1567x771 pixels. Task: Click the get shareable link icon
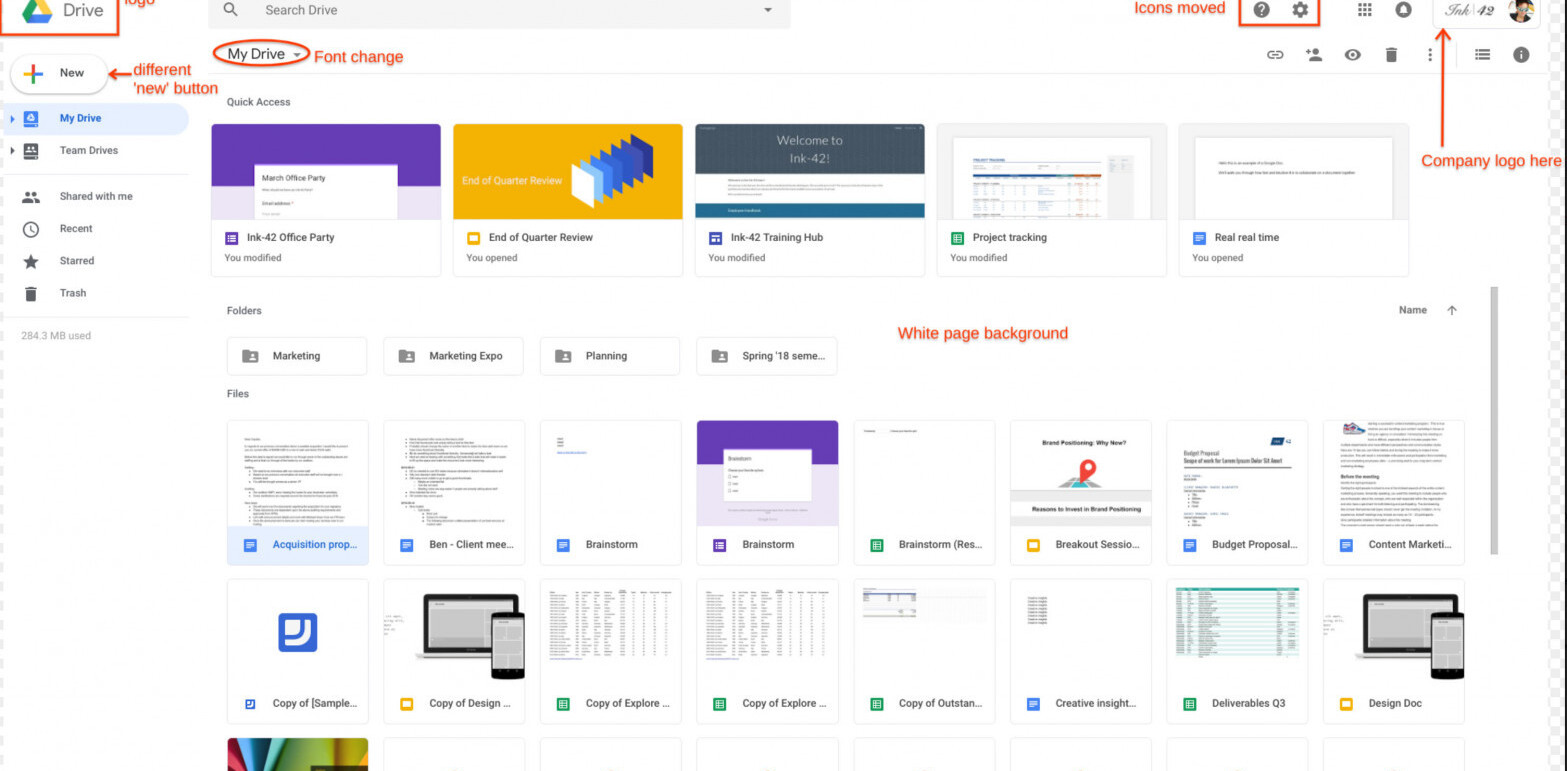pyautogui.click(x=1274, y=55)
